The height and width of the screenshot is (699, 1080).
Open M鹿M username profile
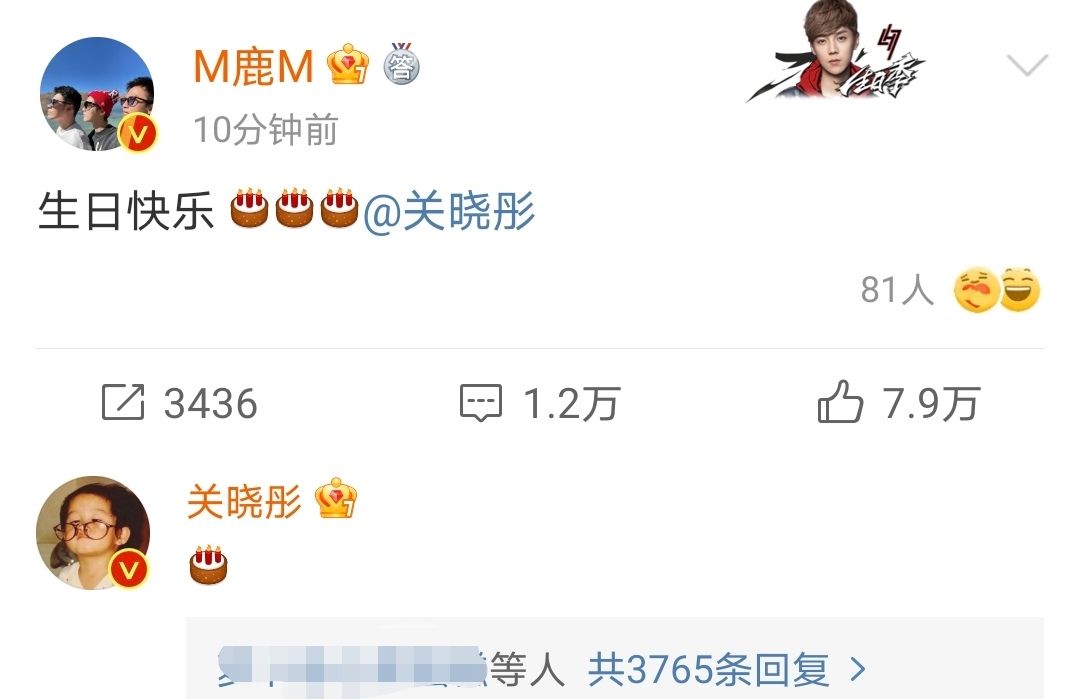pos(253,67)
